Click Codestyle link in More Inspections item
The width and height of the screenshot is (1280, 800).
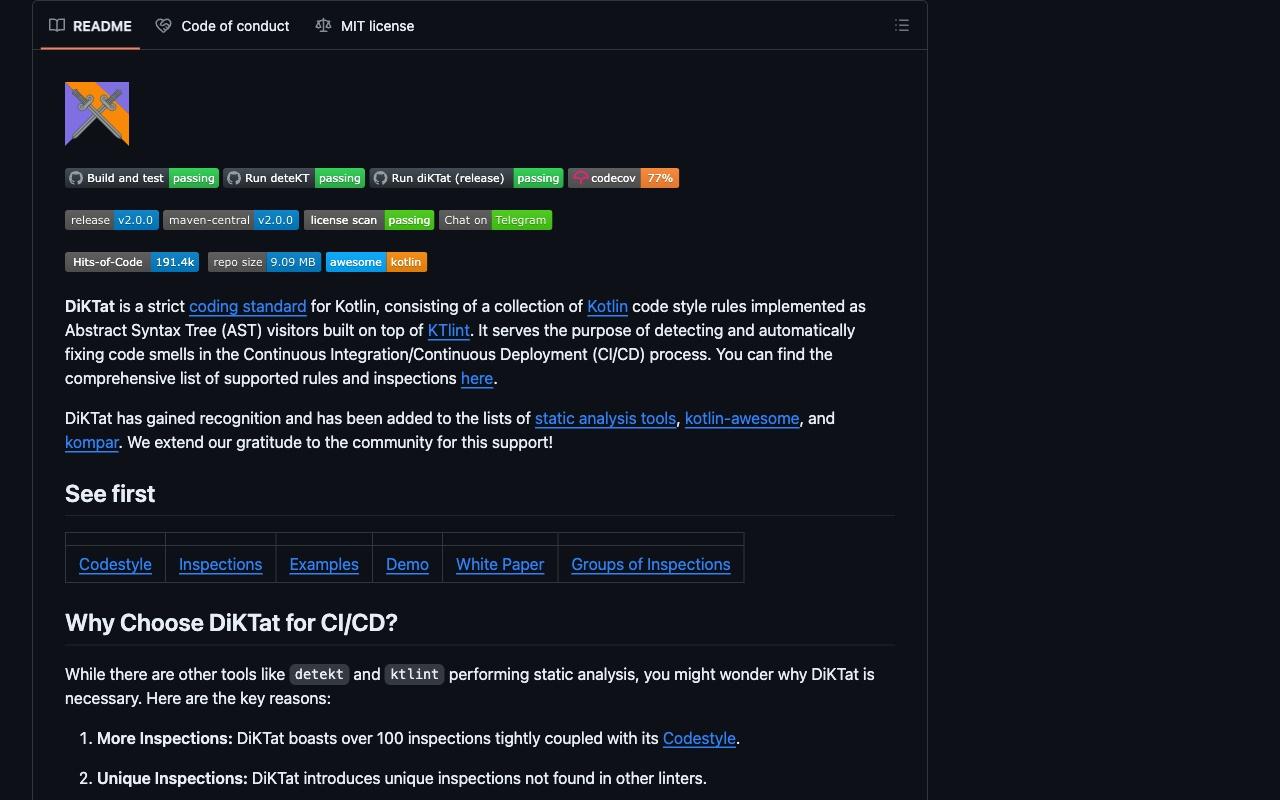699,738
